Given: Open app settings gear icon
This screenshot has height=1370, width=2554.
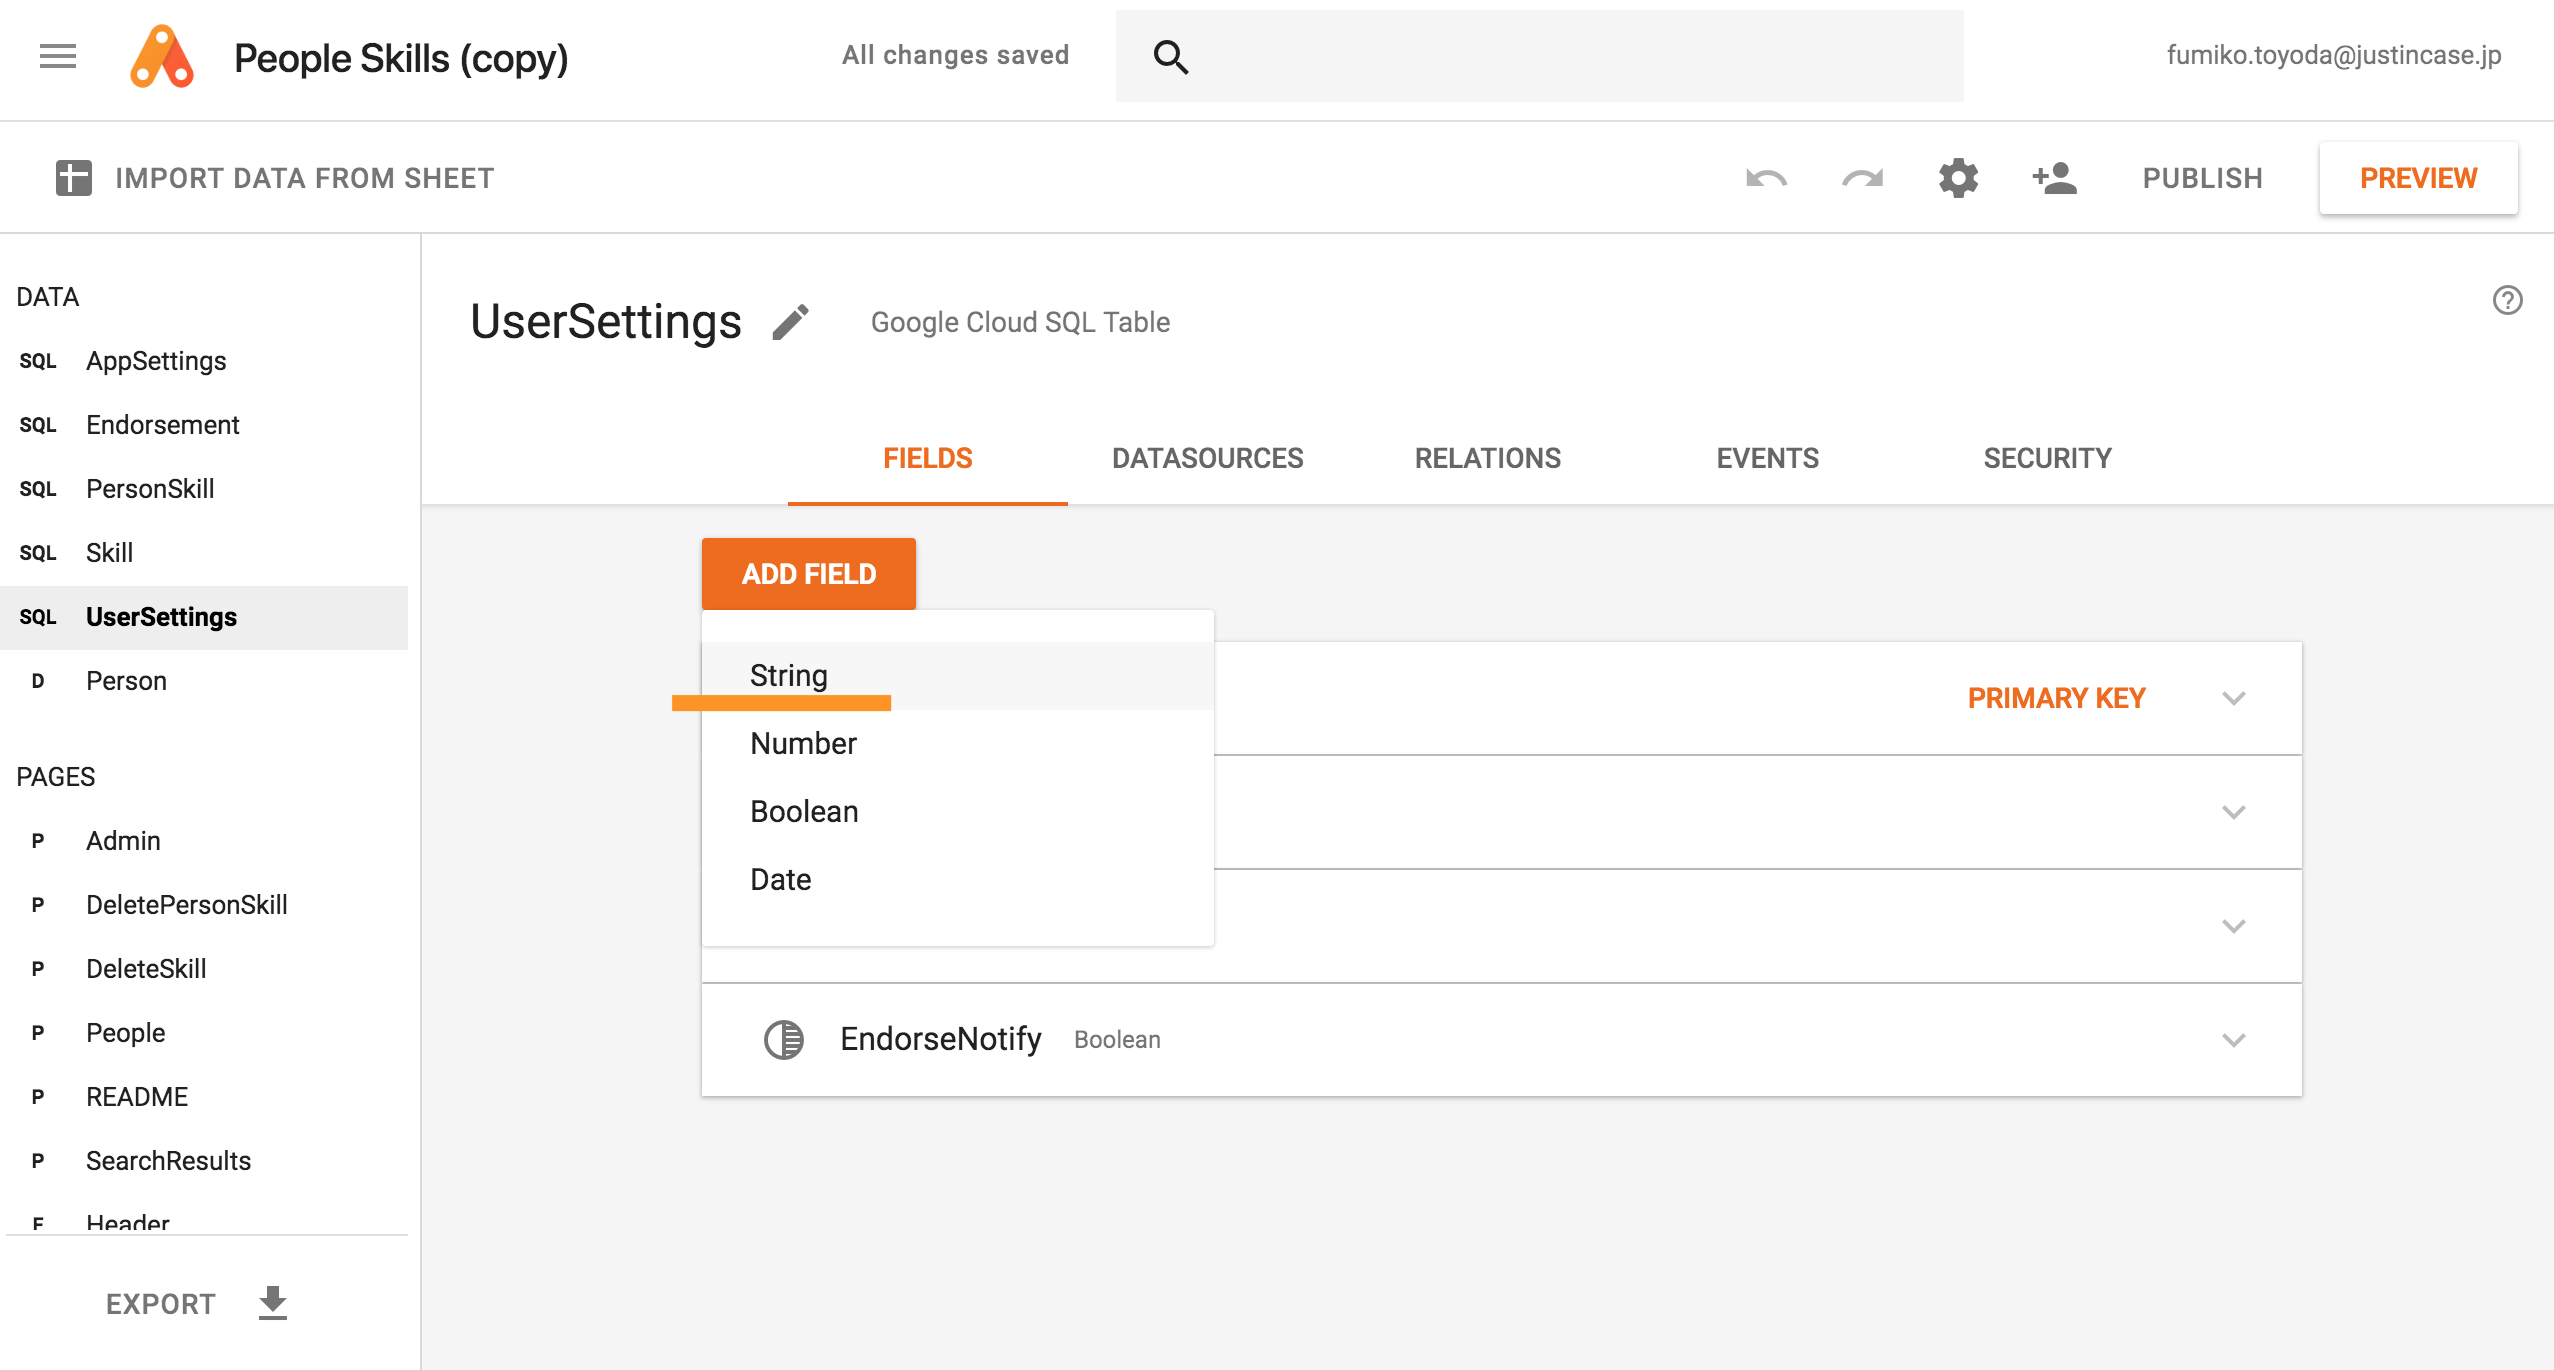Looking at the screenshot, I should coord(1958,178).
